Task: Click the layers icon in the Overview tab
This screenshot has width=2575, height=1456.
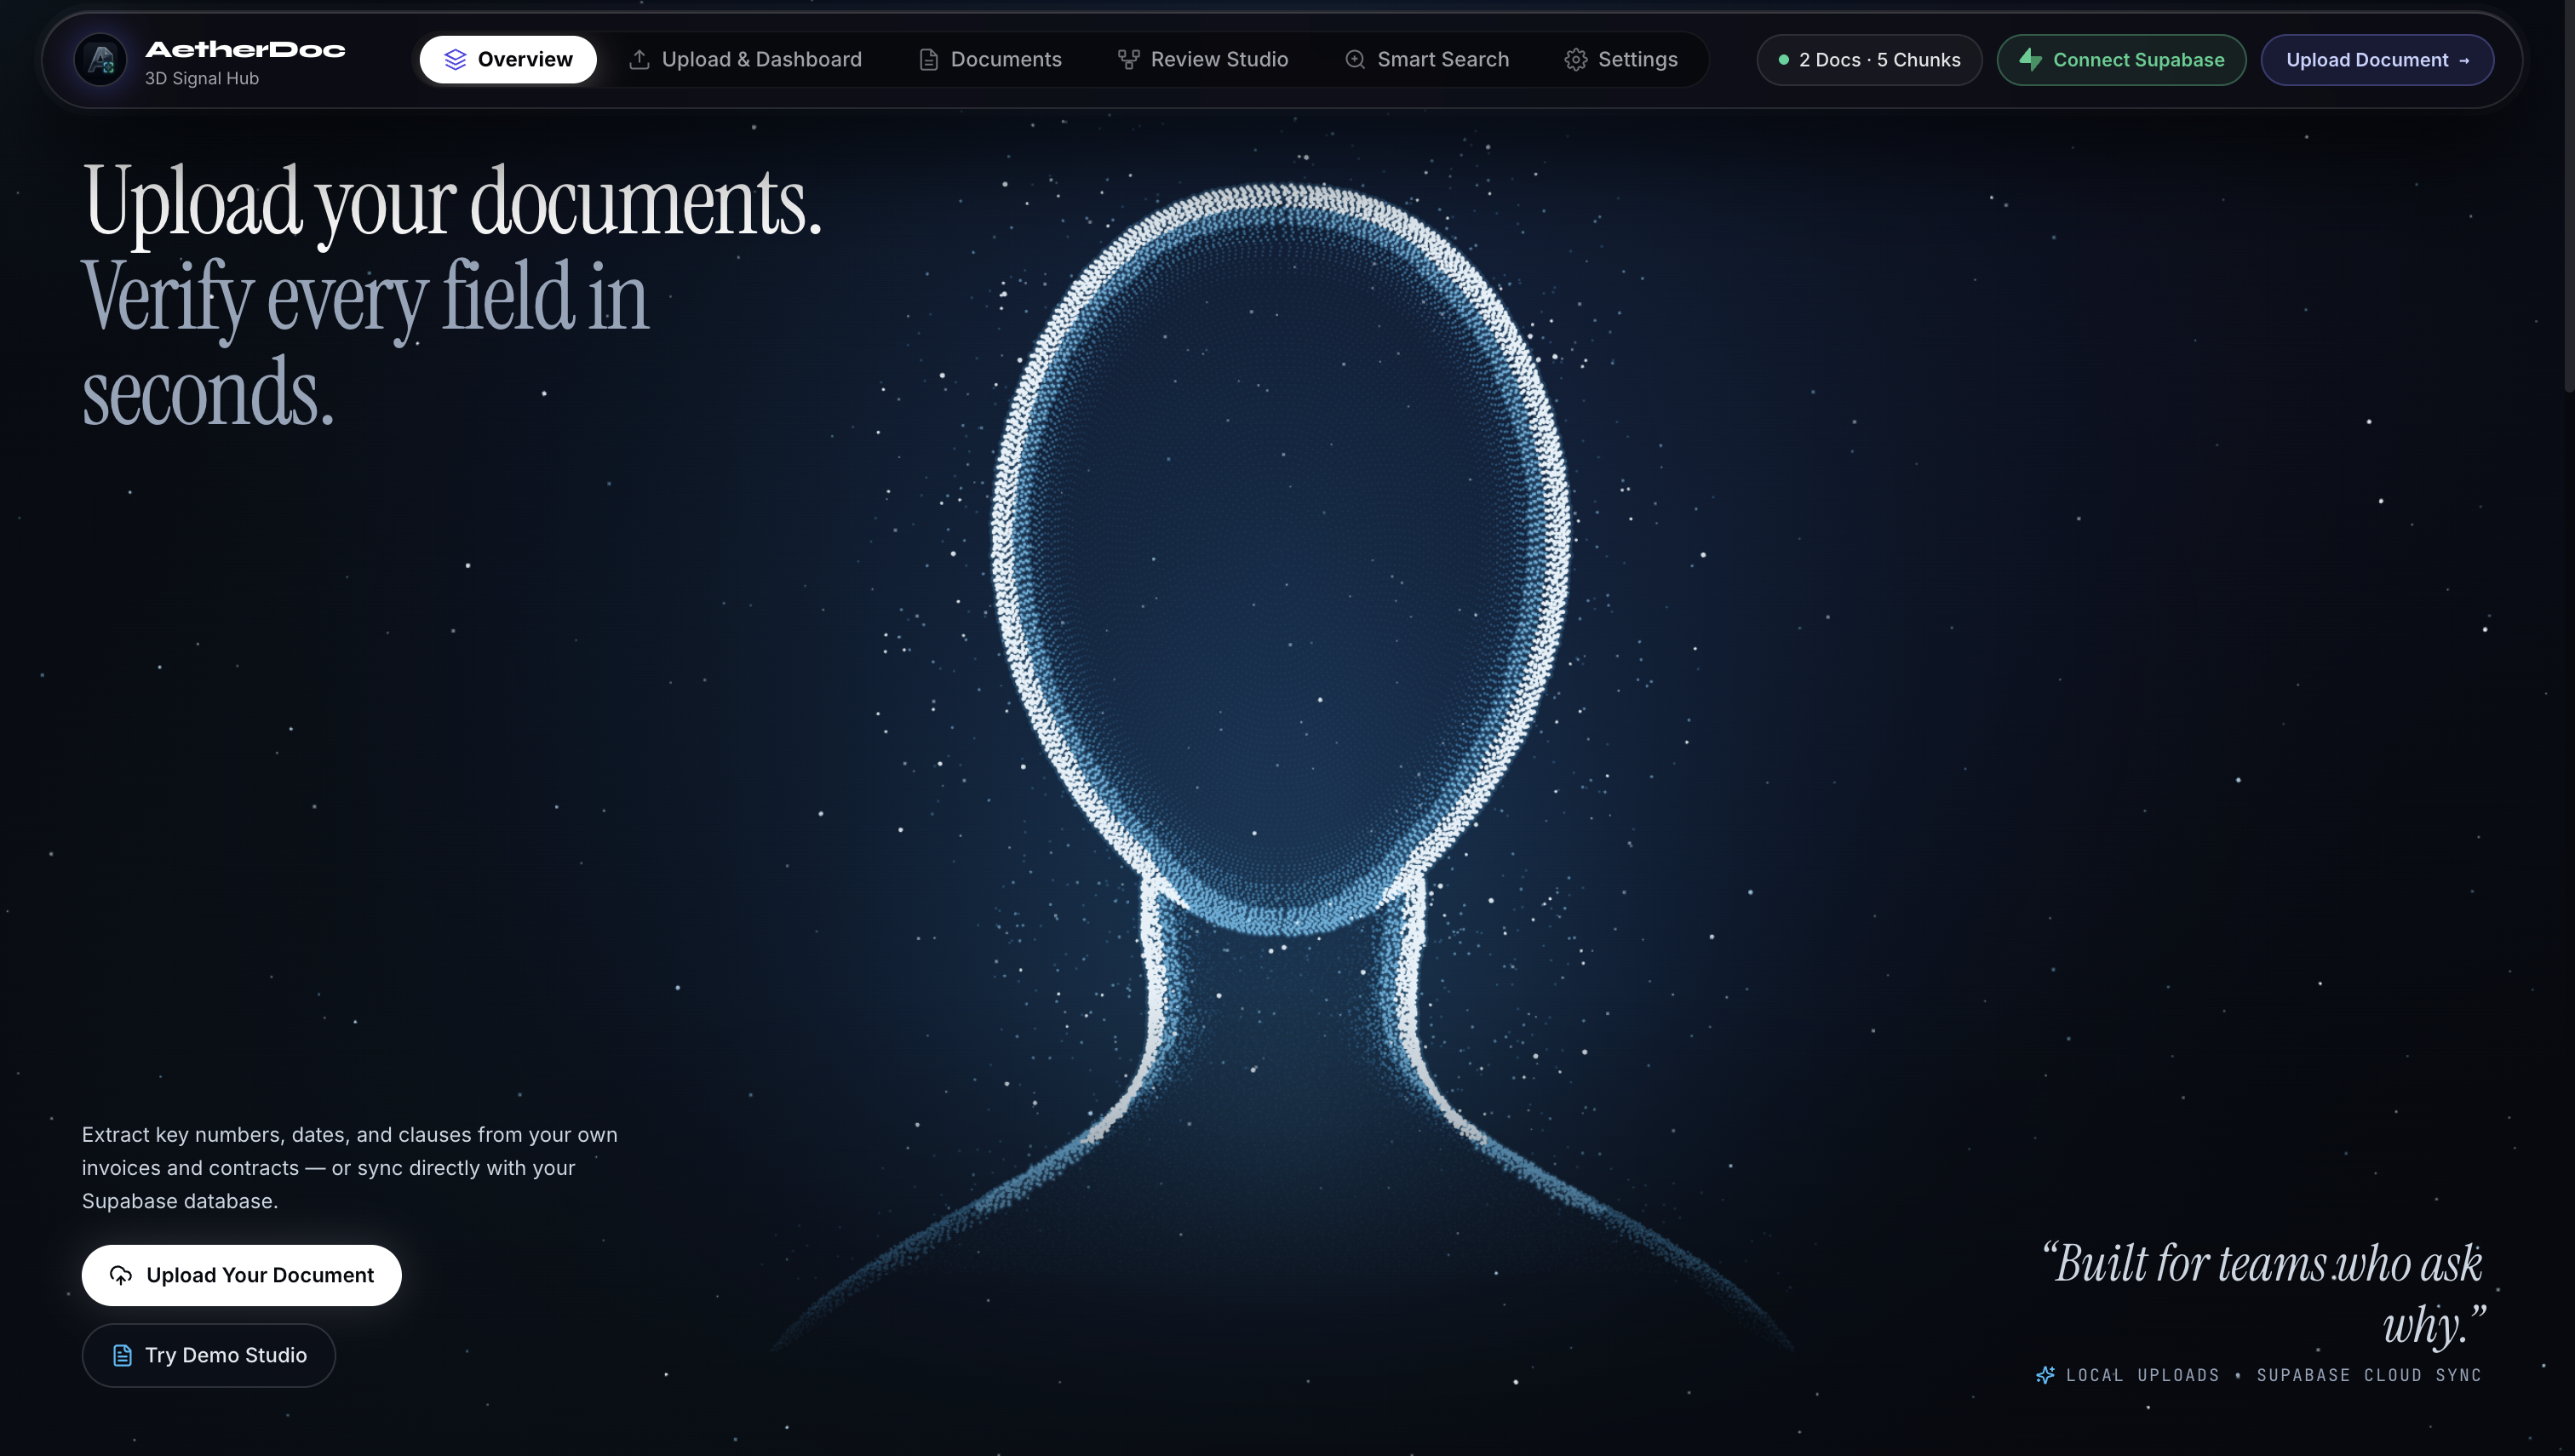Action: click(x=455, y=60)
